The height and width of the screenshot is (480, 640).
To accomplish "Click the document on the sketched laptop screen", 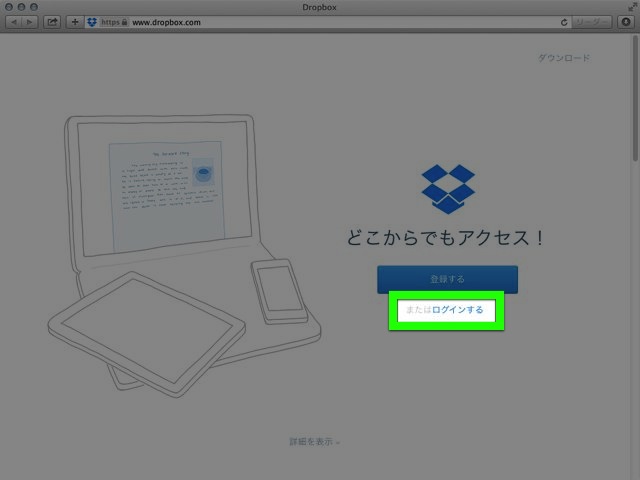I will pyautogui.click(x=167, y=196).
